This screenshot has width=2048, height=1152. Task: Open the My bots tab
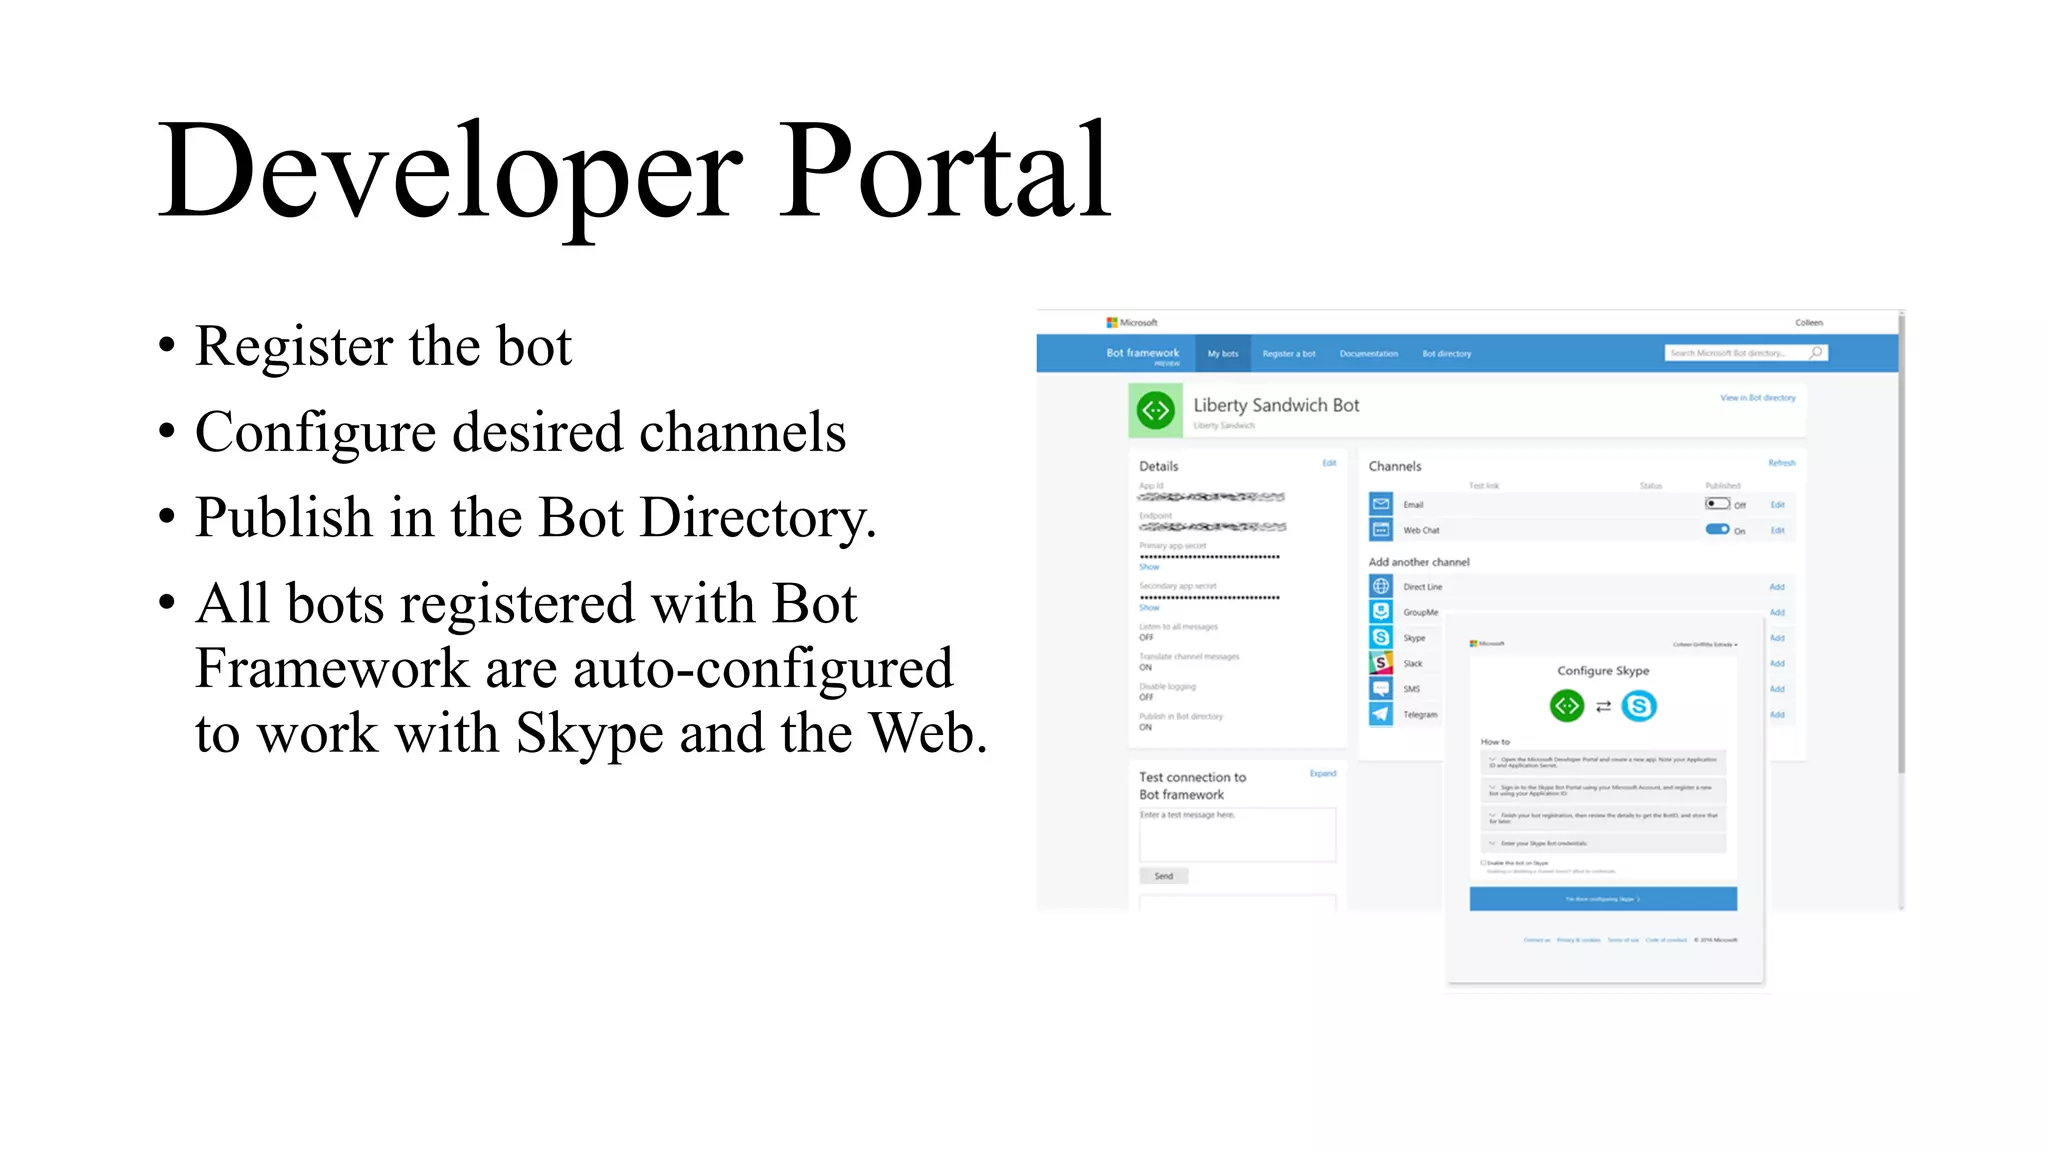[x=1222, y=354]
